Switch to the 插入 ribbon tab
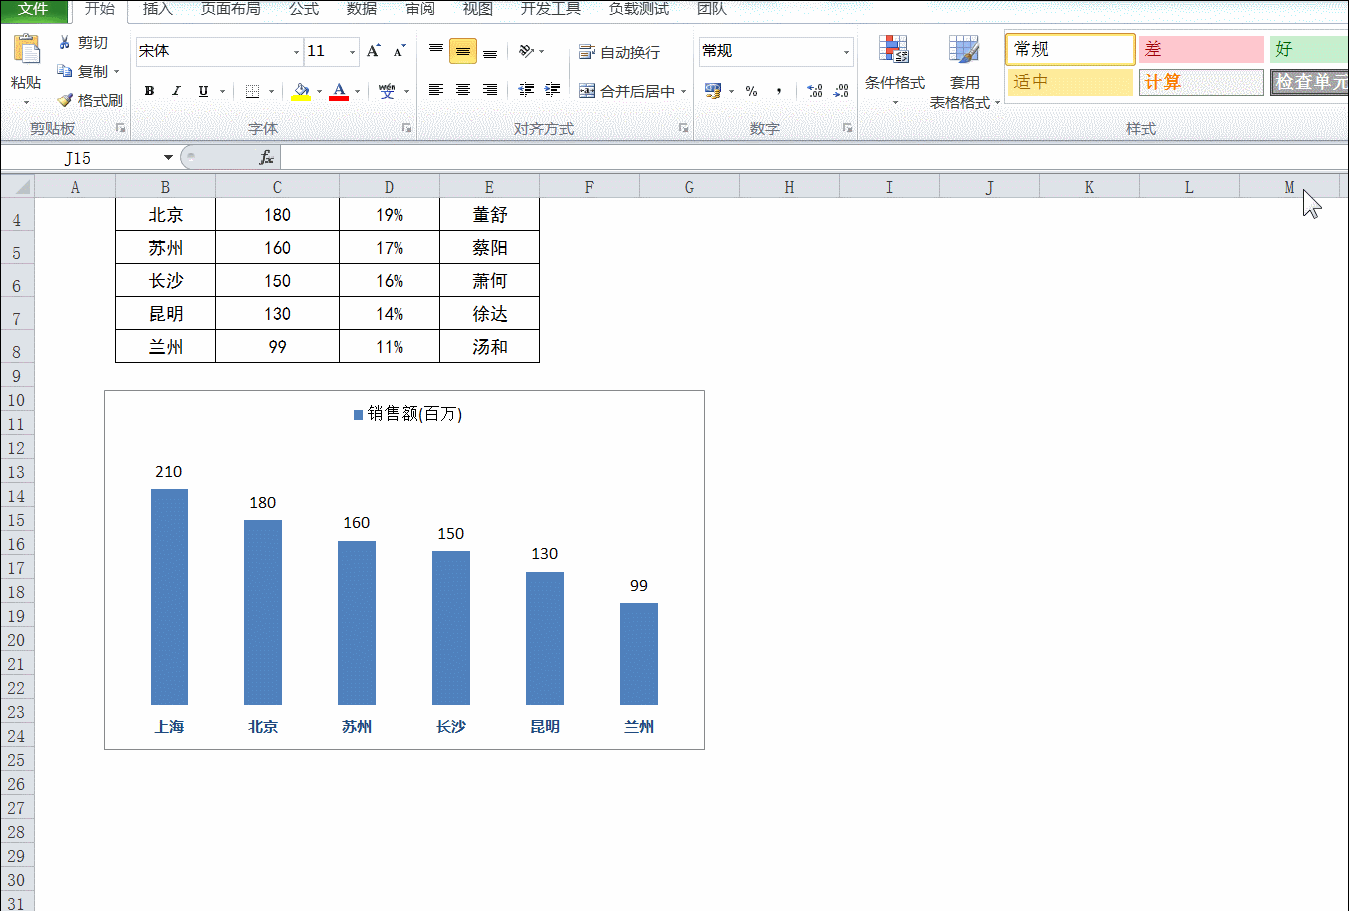1349x911 pixels. tap(158, 9)
